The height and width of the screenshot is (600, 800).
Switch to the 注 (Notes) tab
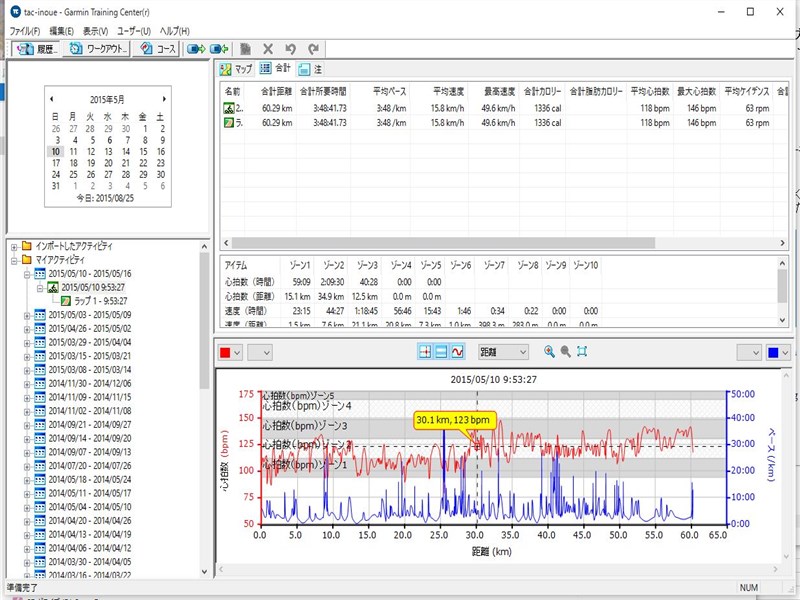pos(311,69)
